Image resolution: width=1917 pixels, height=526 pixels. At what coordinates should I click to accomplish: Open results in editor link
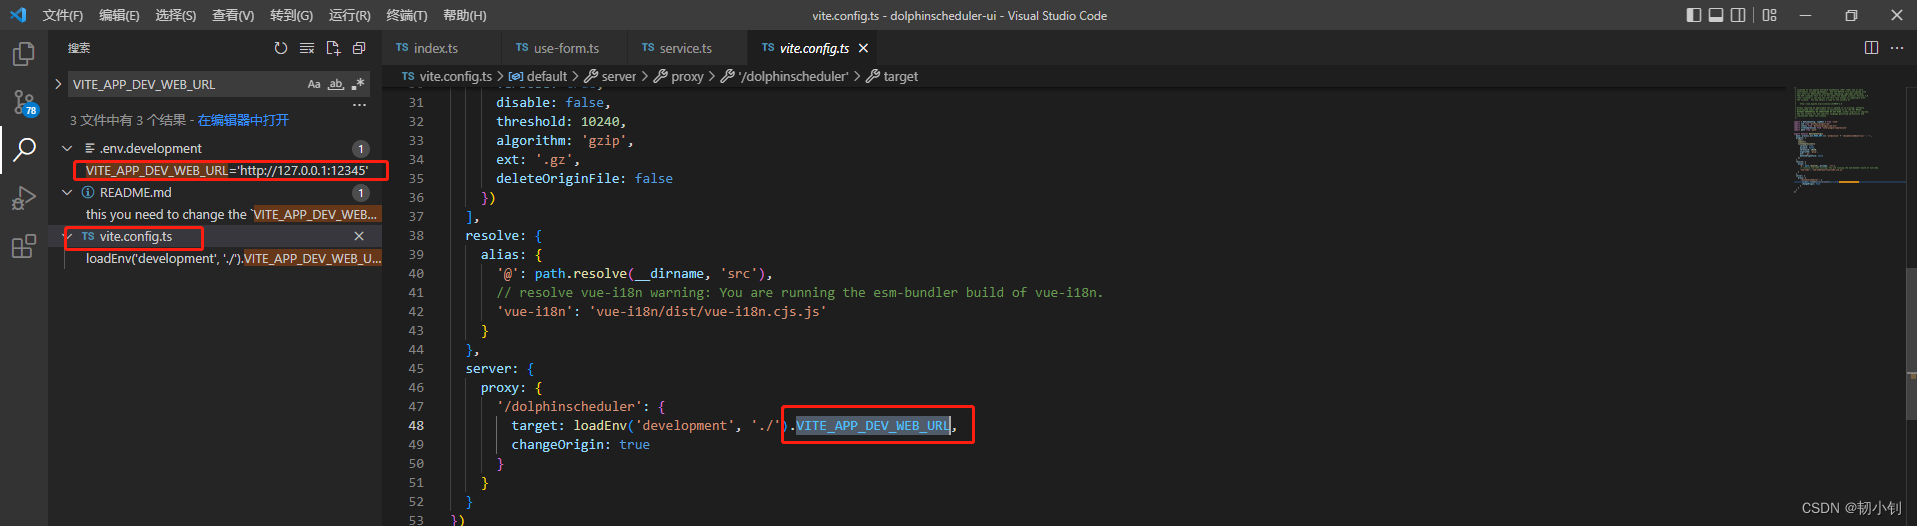click(x=243, y=120)
